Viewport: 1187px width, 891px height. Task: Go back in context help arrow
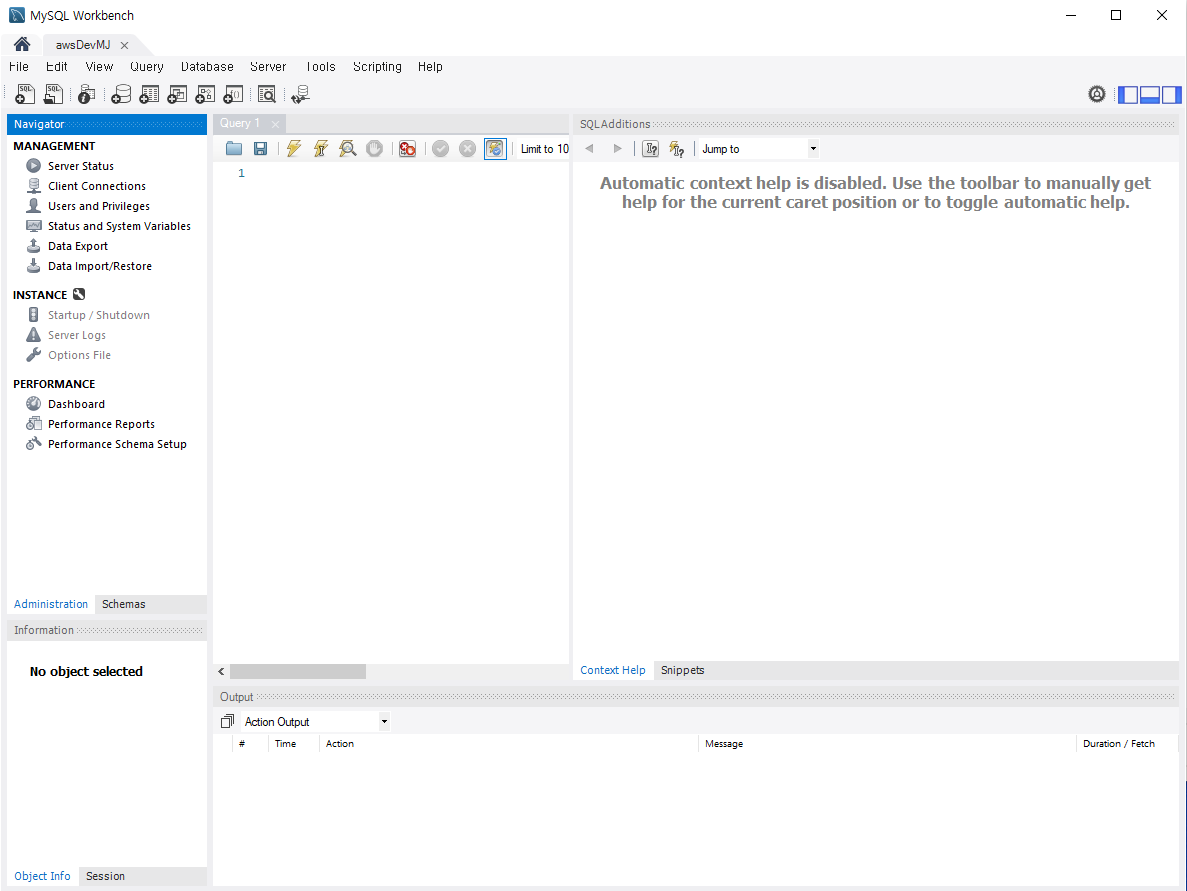coord(589,148)
